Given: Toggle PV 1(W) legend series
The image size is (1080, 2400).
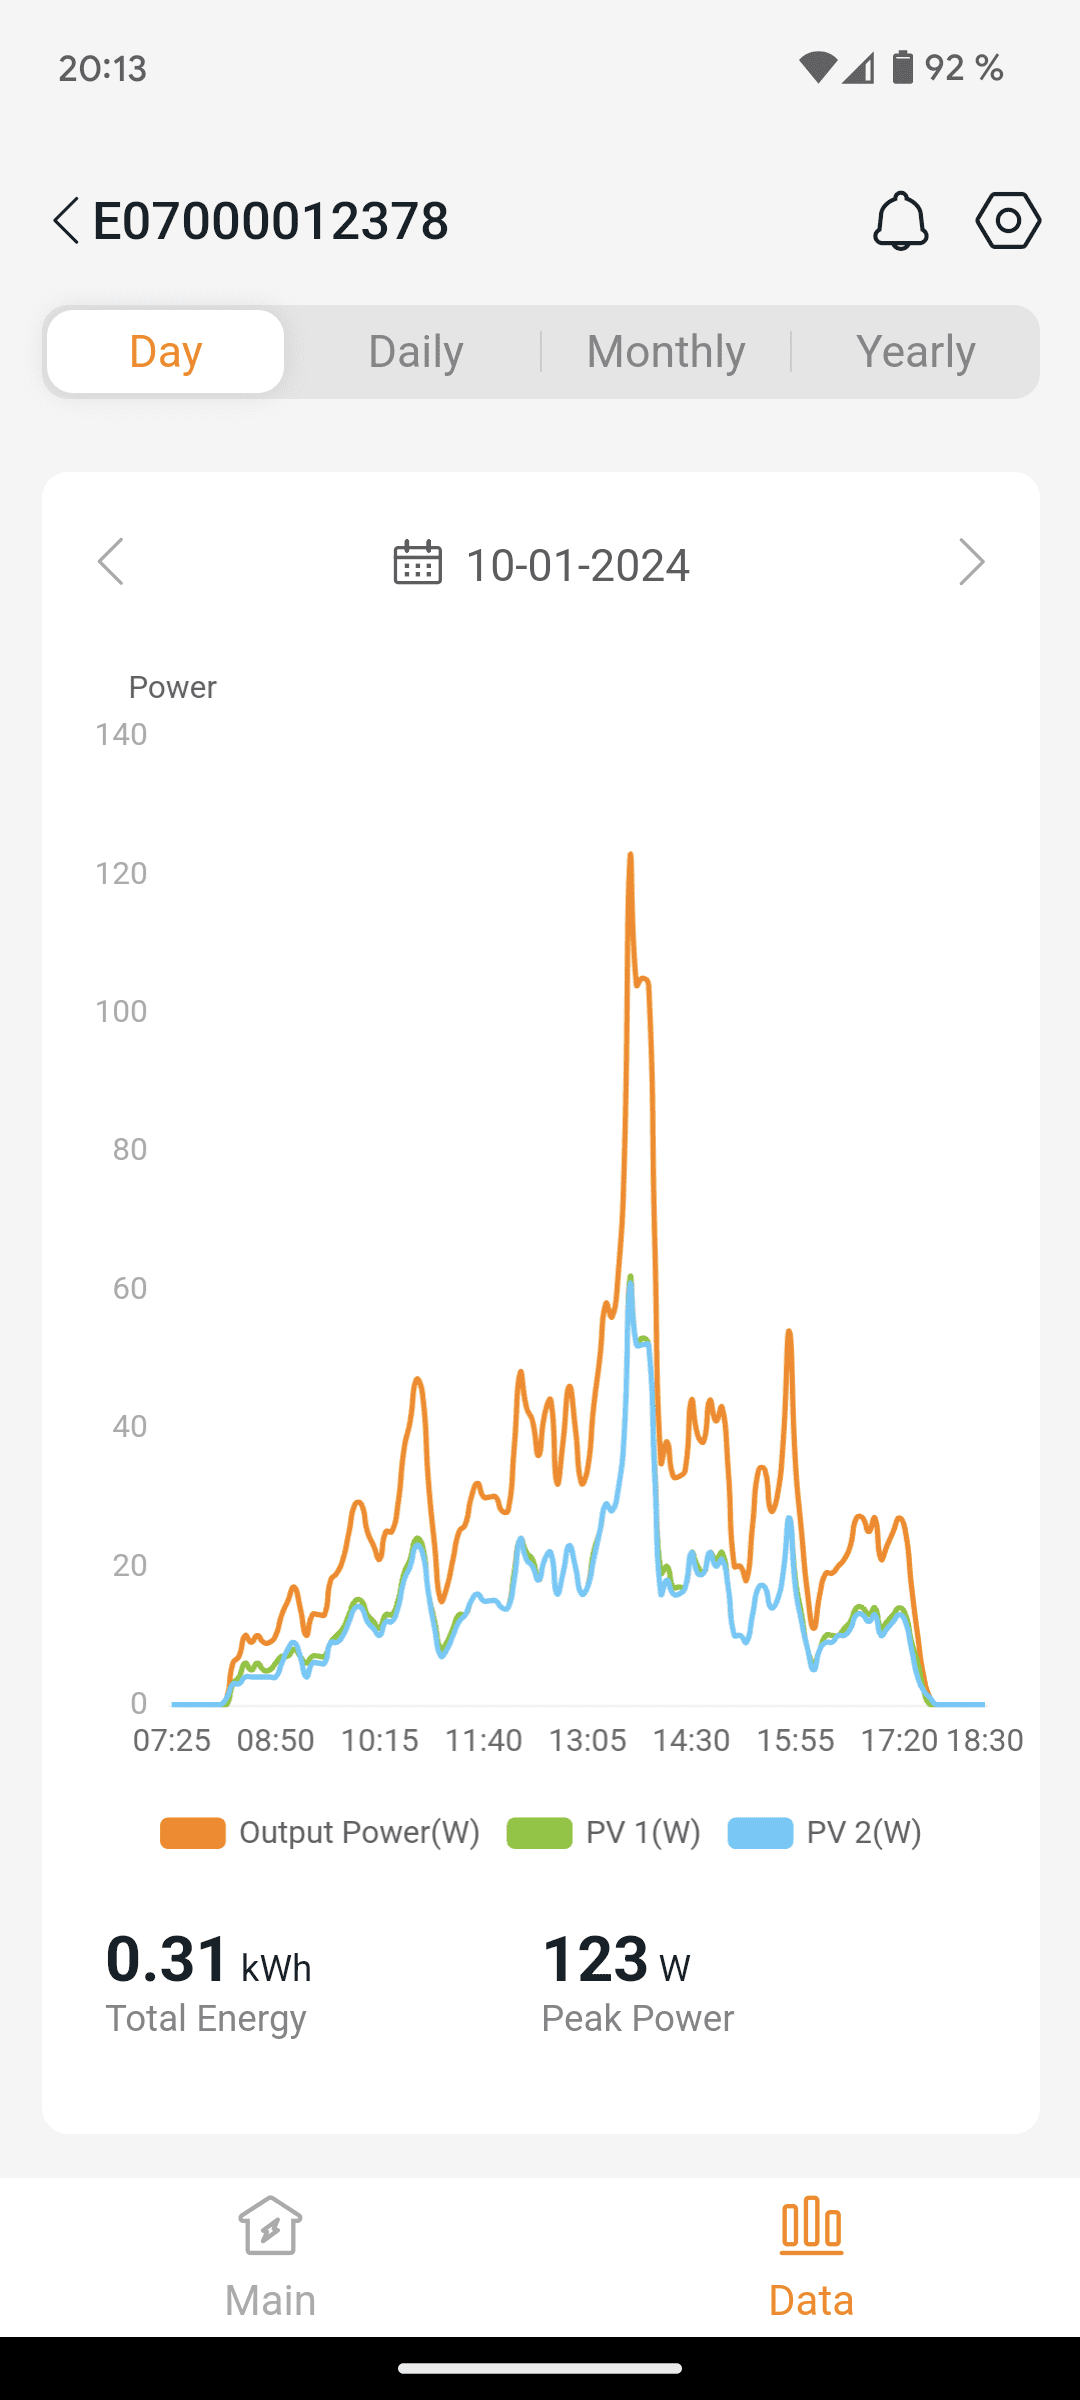Looking at the screenshot, I should [x=604, y=1832].
